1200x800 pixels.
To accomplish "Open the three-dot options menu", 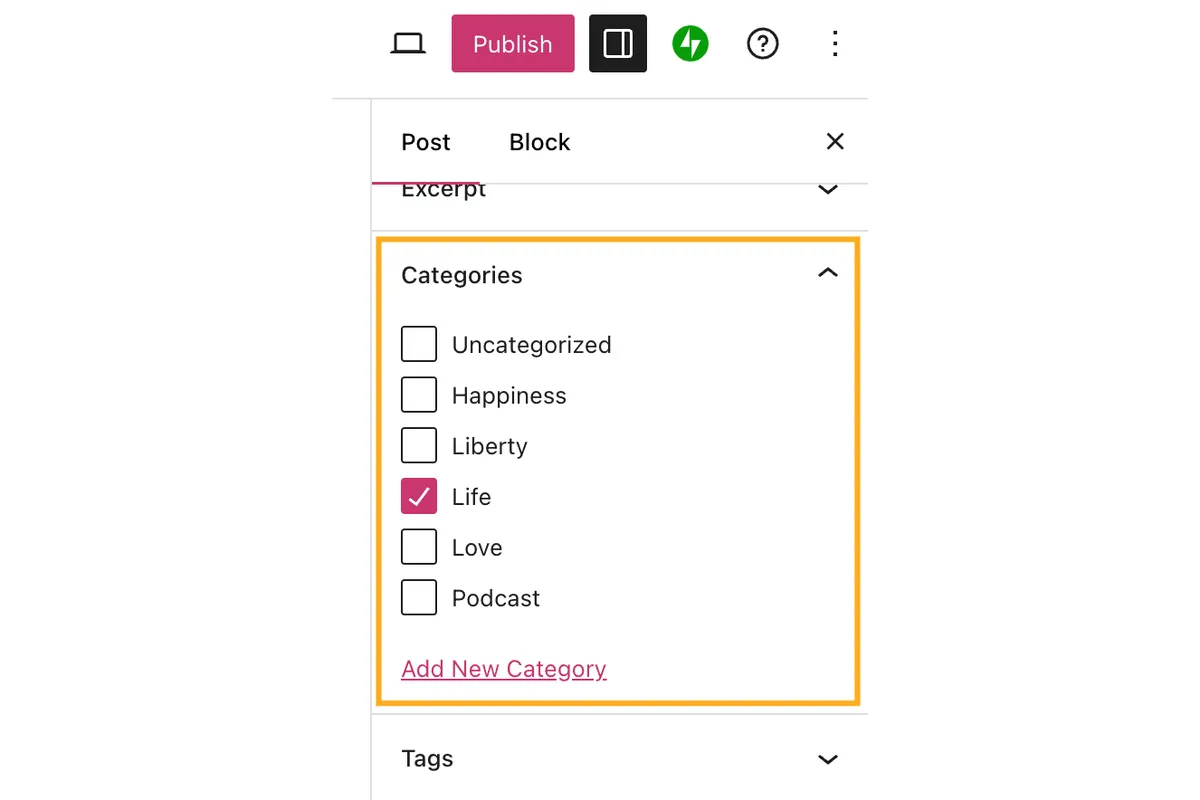I will 835,44.
